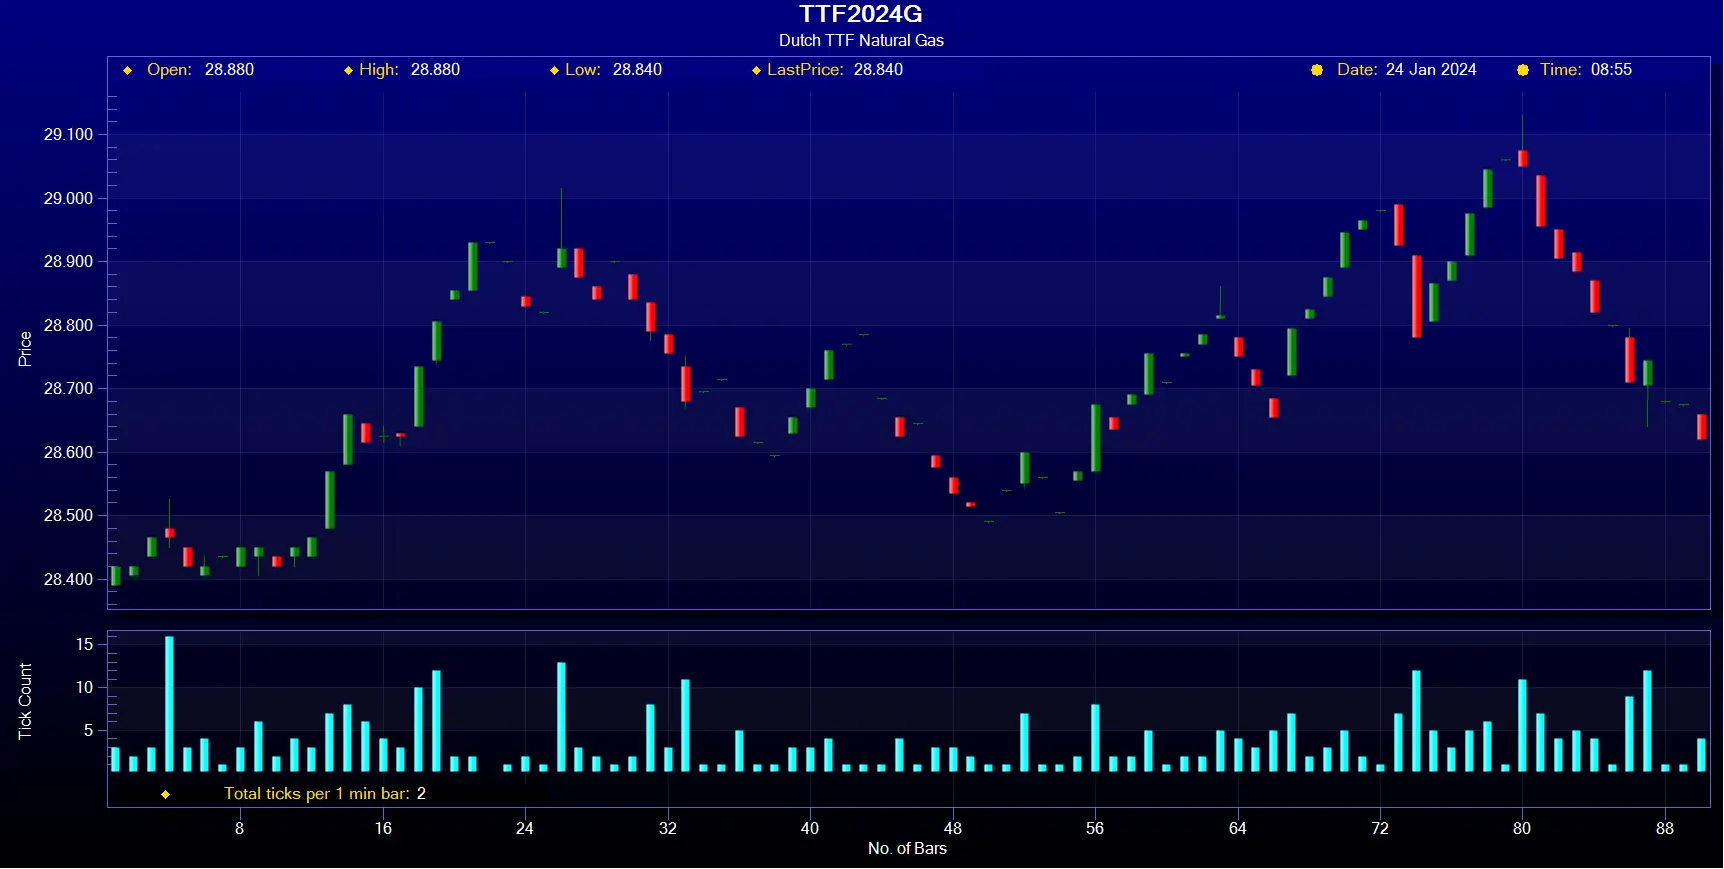Click the 28.400 price axis label
This screenshot has width=1724, height=869.
pyautogui.click(x=68, y=579)
